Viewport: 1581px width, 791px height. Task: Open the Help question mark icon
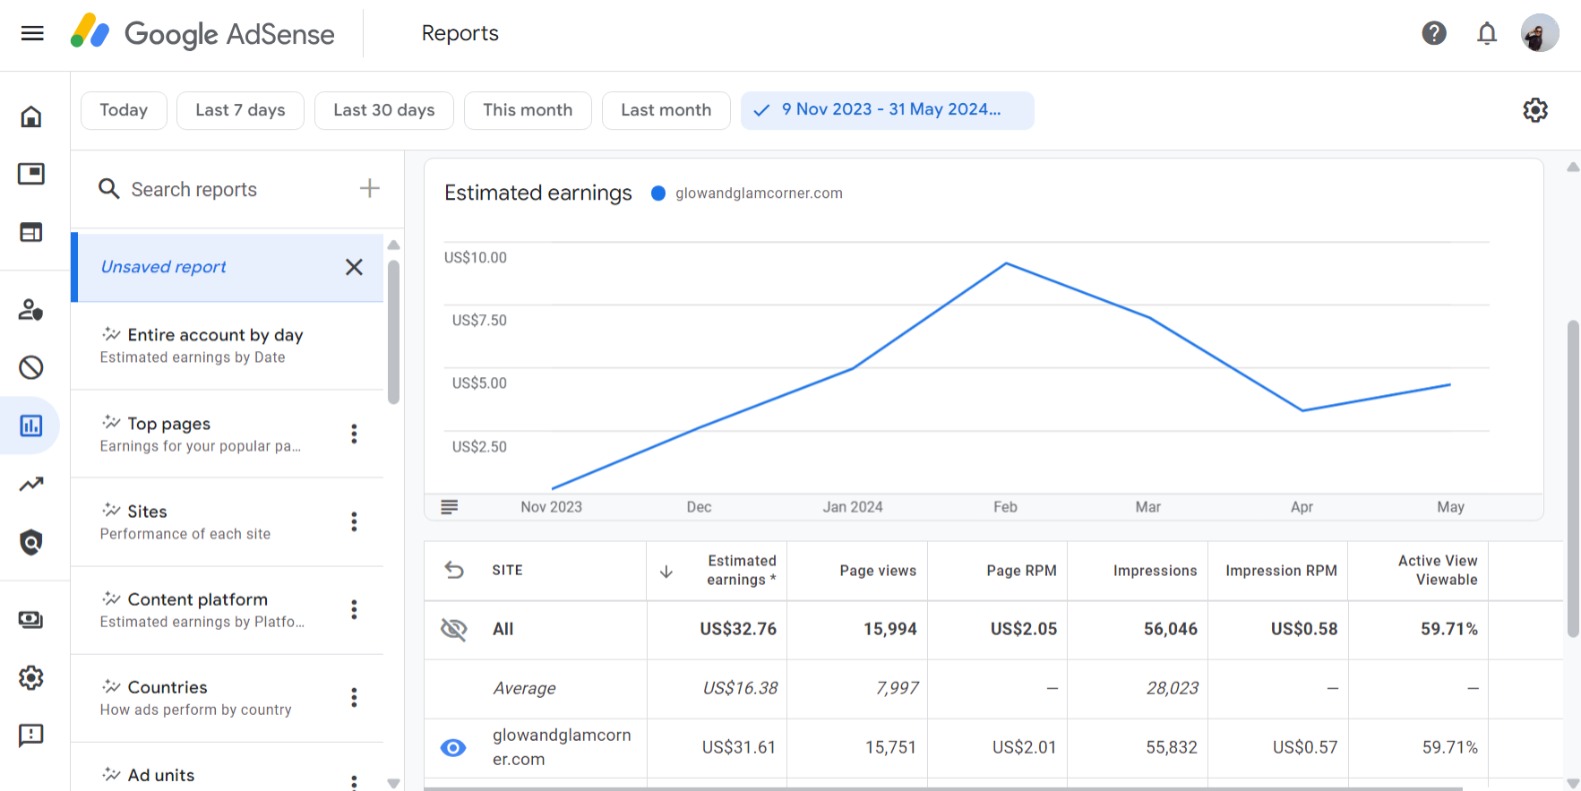1434,33
